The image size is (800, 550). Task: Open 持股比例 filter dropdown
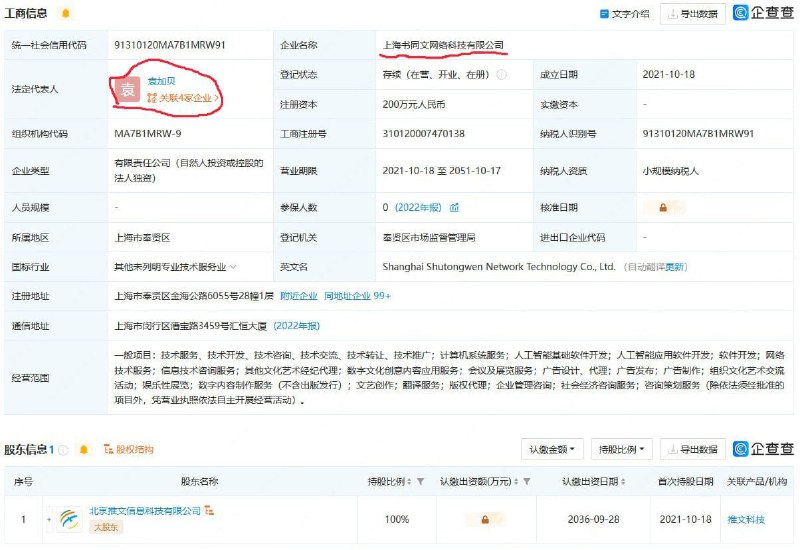pyautogui.click(x=621, y=449)
